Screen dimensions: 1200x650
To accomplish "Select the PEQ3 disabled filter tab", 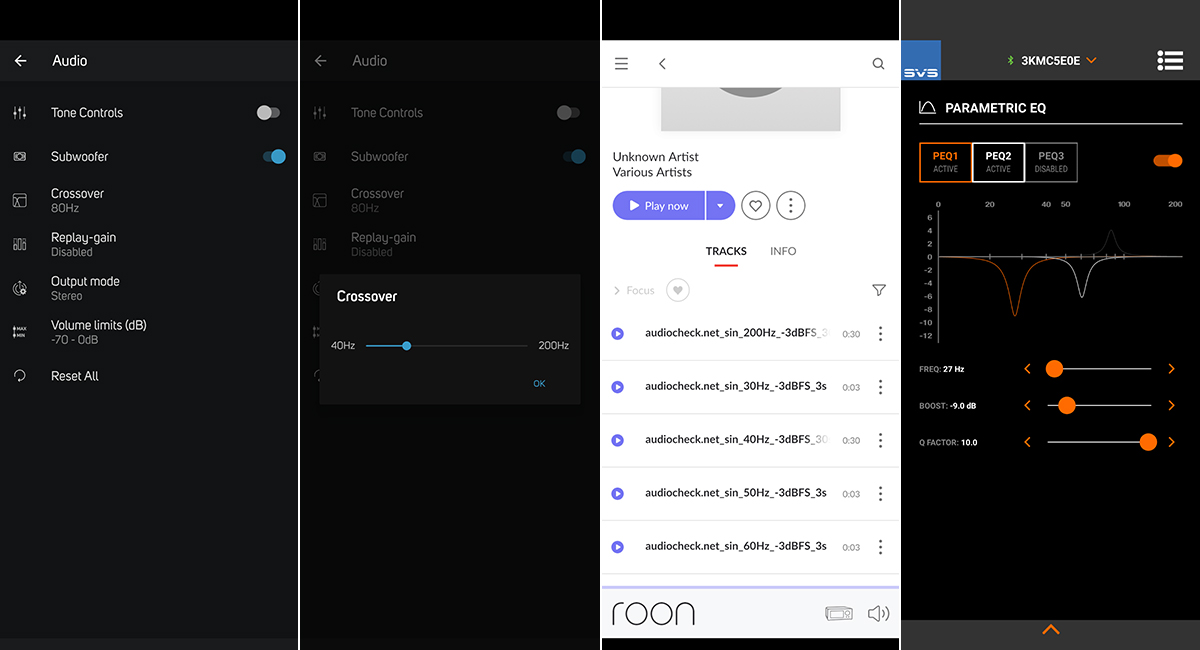I will [1051, 162].
